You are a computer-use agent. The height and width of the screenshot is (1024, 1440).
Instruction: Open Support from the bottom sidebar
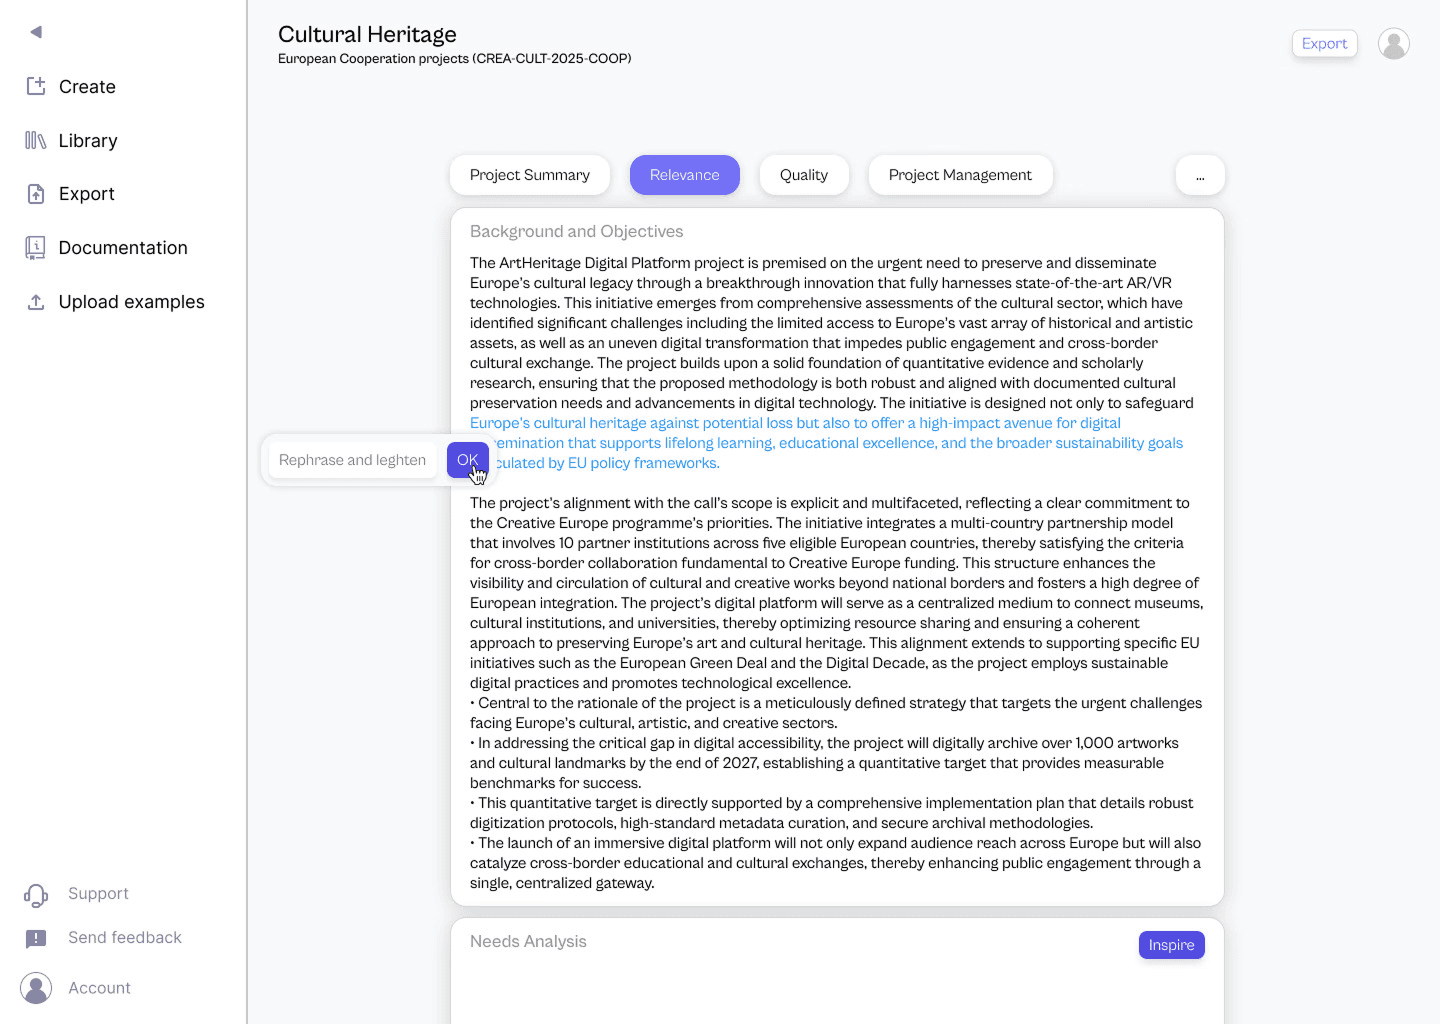click(36, 894)
